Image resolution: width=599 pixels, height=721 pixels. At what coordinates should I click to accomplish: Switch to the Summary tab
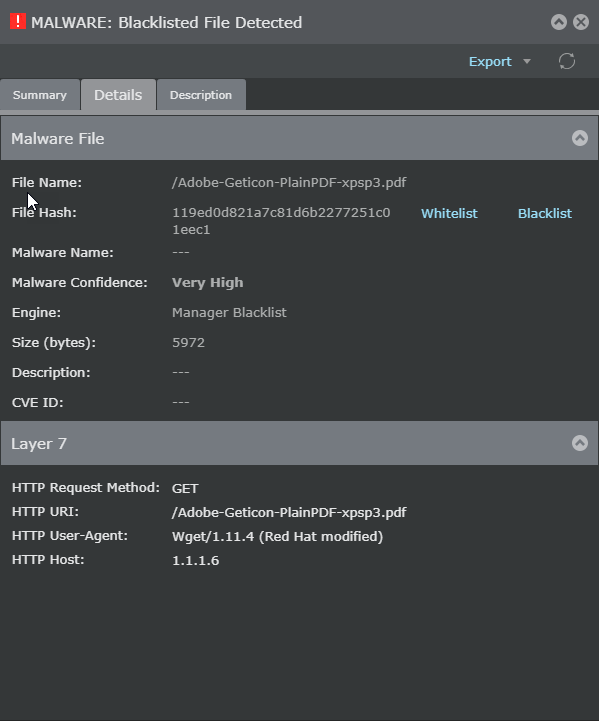point(40,95)
